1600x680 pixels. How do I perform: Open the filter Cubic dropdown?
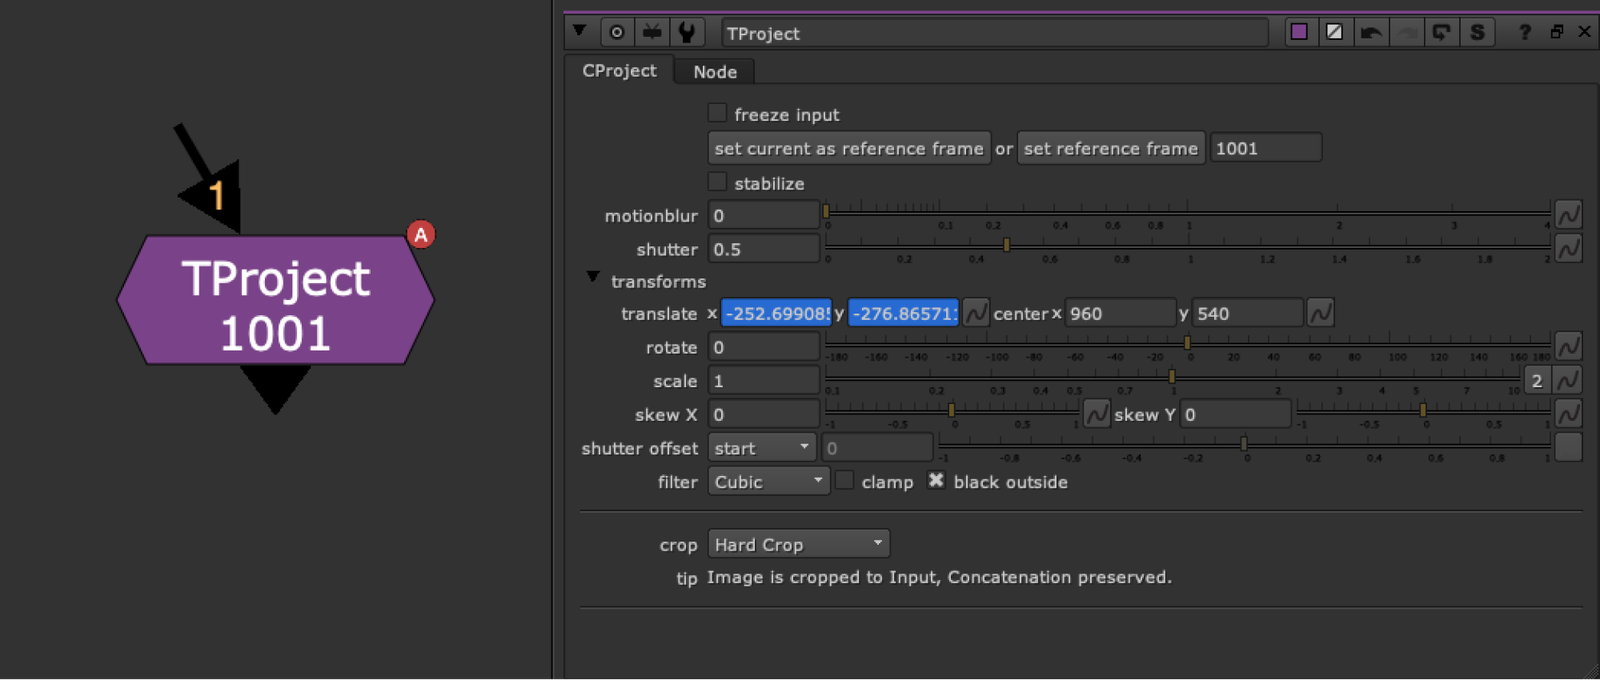[x=768, y=481]
